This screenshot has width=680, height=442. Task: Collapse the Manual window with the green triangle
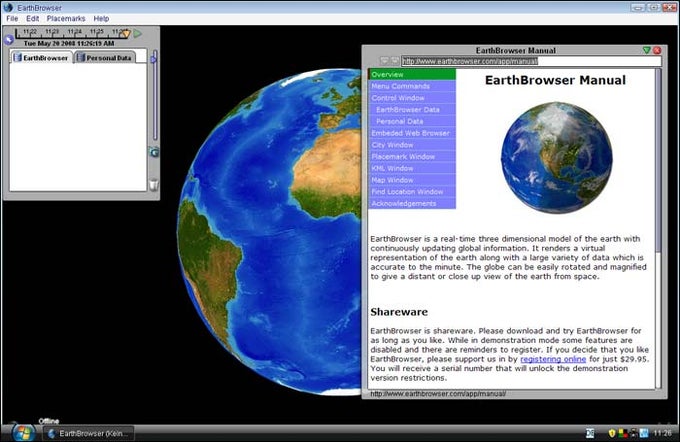click(647, 50)
